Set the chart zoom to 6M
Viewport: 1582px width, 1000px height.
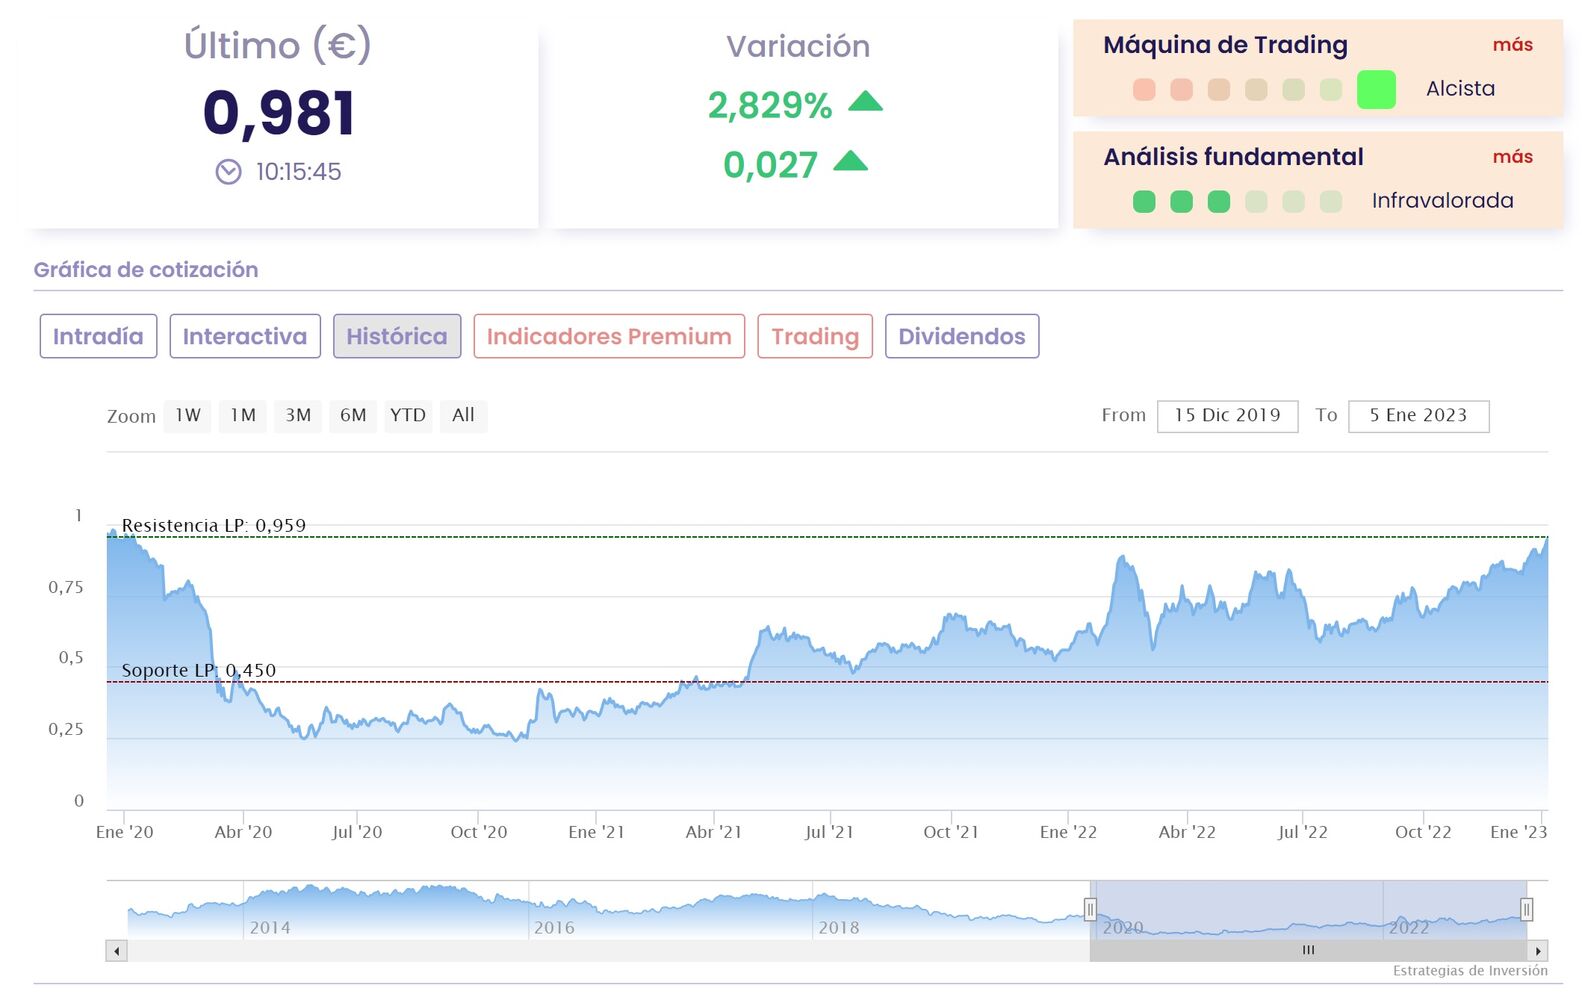[x=353, y=415]
